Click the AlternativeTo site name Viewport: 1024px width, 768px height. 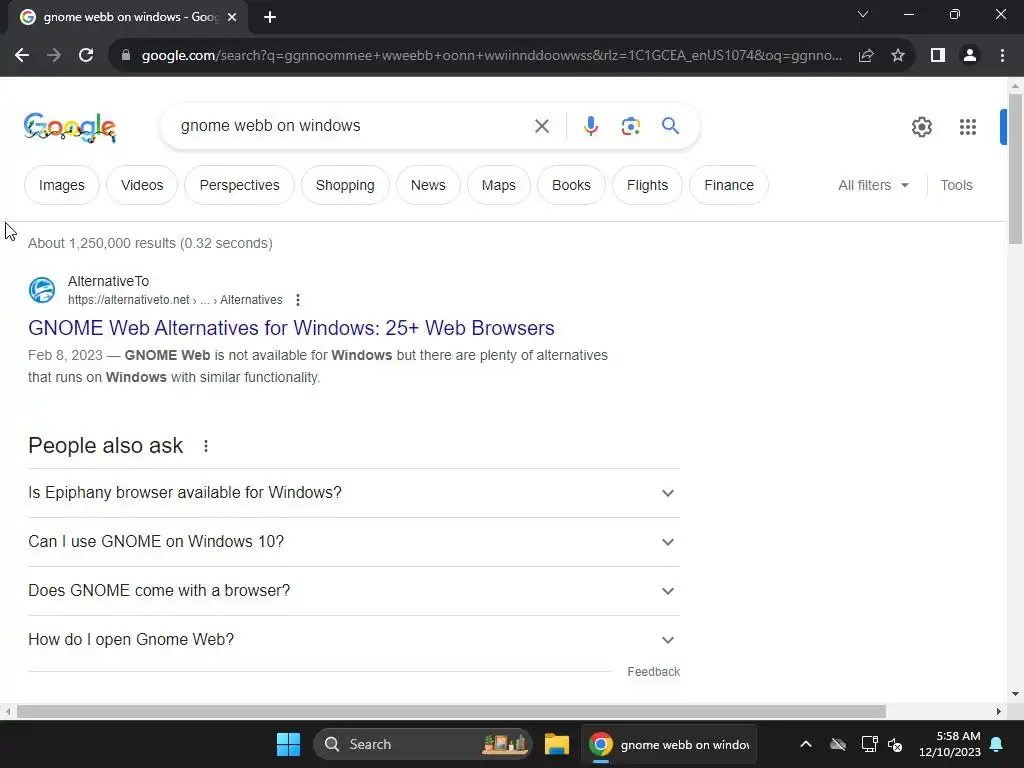point(108,281)
